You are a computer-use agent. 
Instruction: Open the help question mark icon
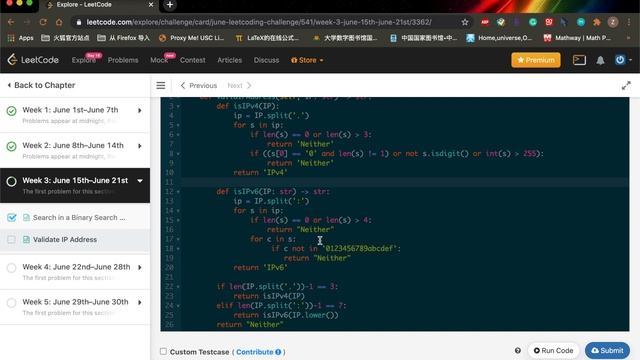tap(518, 351)
